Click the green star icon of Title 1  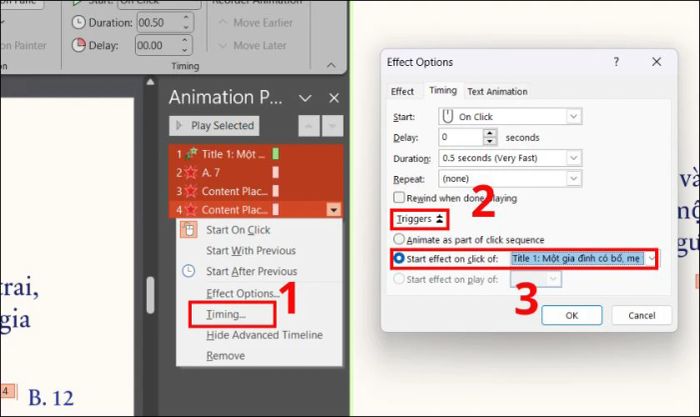[x=191, y=154]
